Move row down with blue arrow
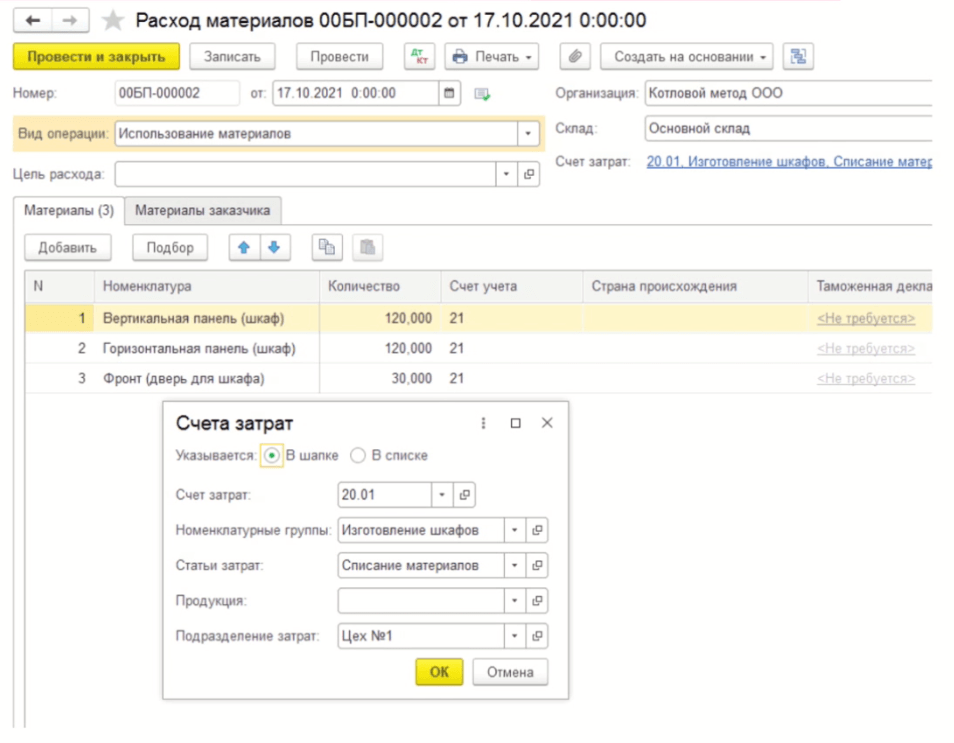This screenshot has height=743, width=954. (x=274, y=248)
